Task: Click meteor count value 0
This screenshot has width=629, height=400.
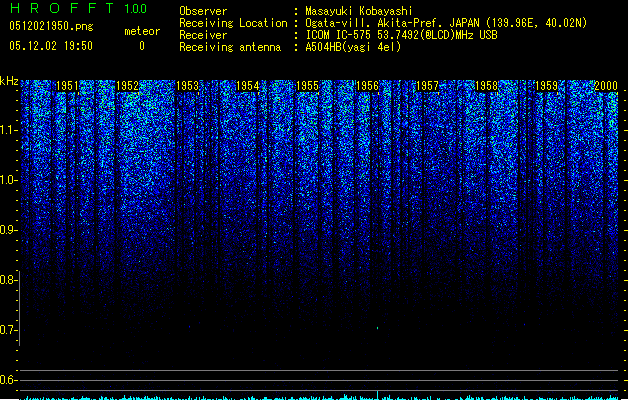Action: [x=142, y=46]
